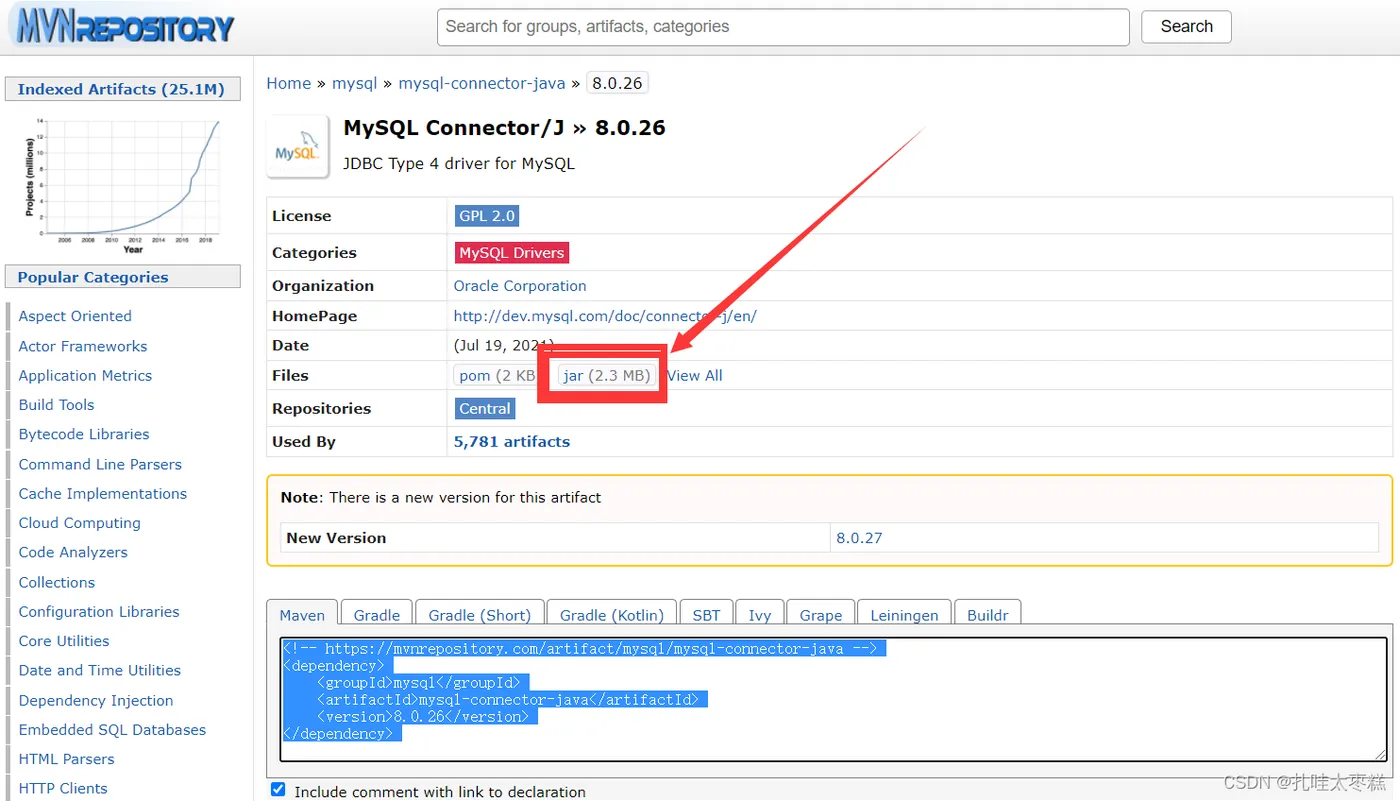Focus the artifact search input field
The image size is (1400, 801).
click(x=783, y=27)
